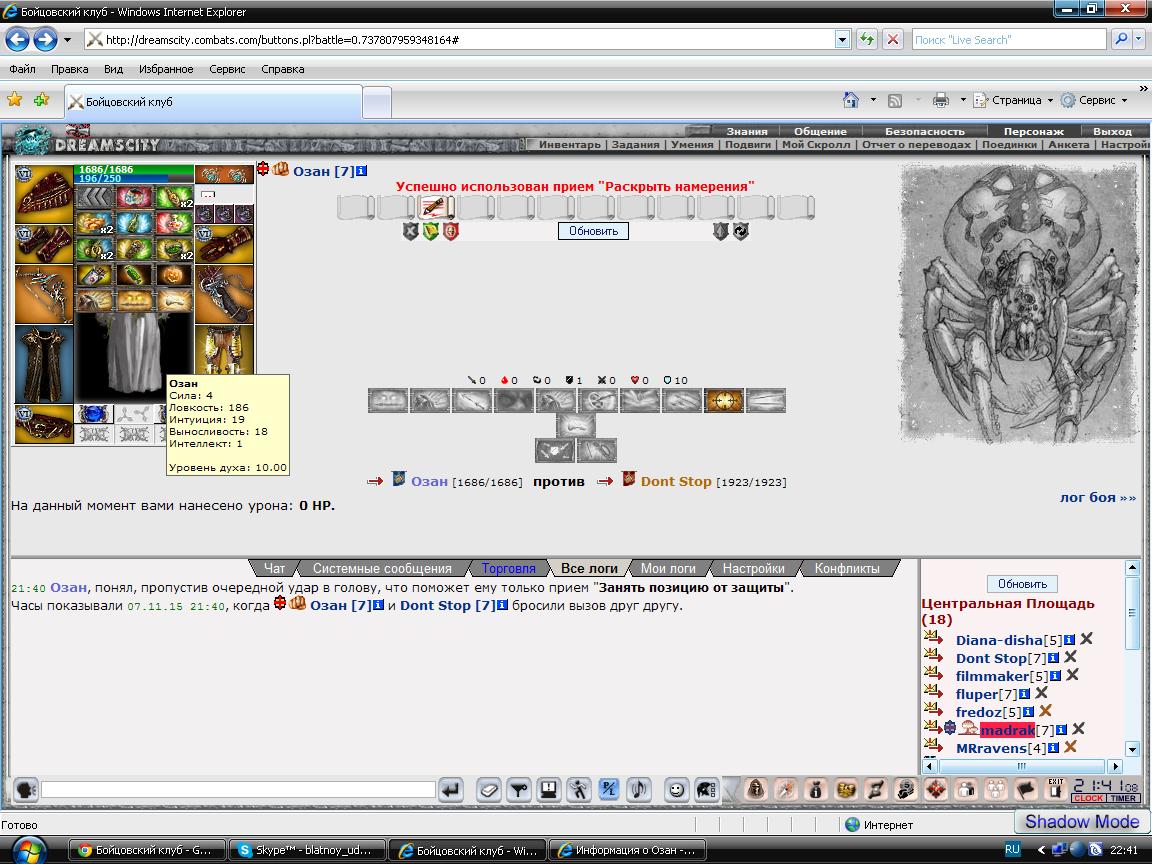Click the hooded figure icon in bottom bar

(x=755, y=790)
